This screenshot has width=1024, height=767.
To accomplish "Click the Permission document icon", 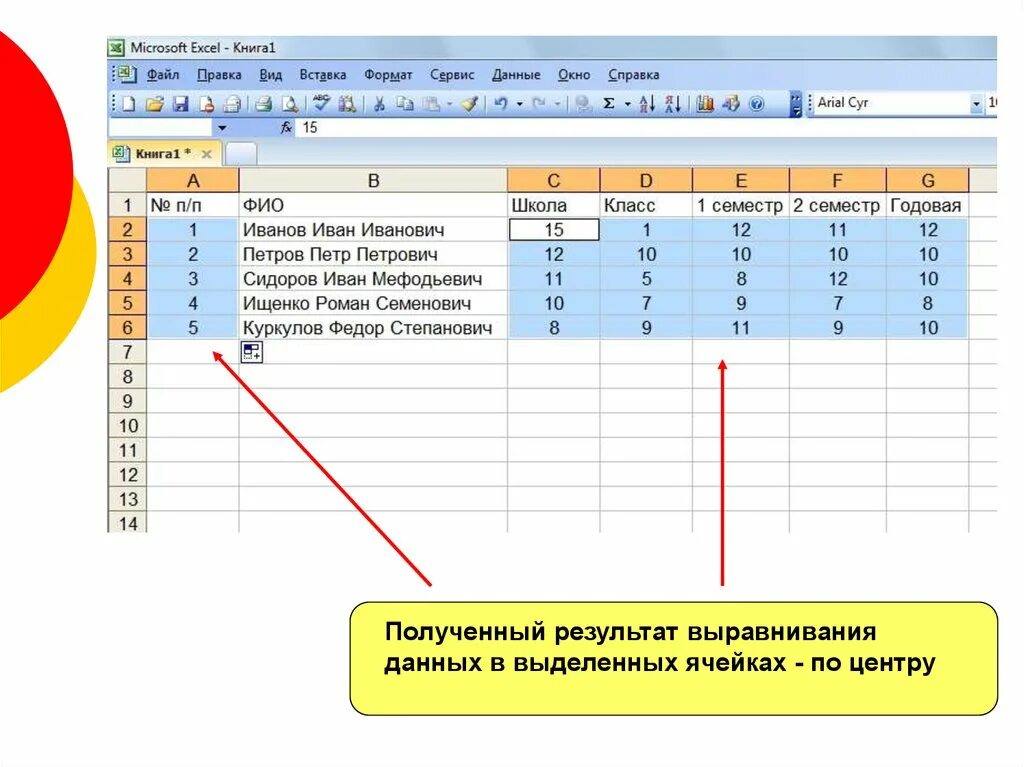I will tap(206, 103).
